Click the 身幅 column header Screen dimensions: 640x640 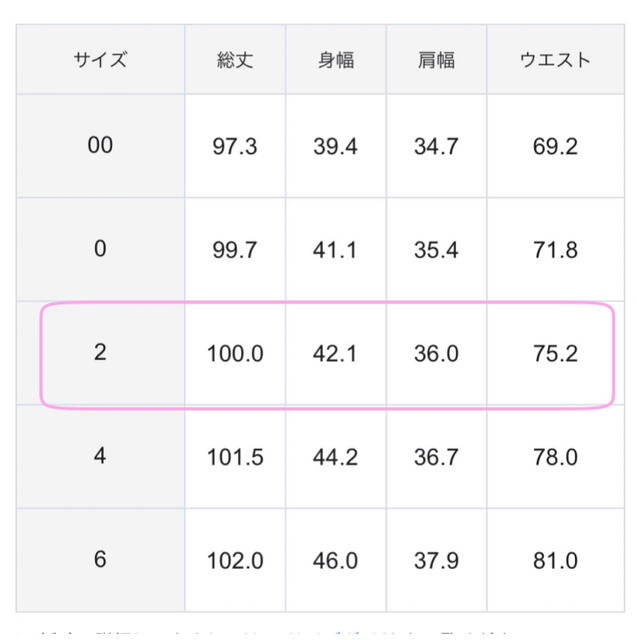point(336,60)
